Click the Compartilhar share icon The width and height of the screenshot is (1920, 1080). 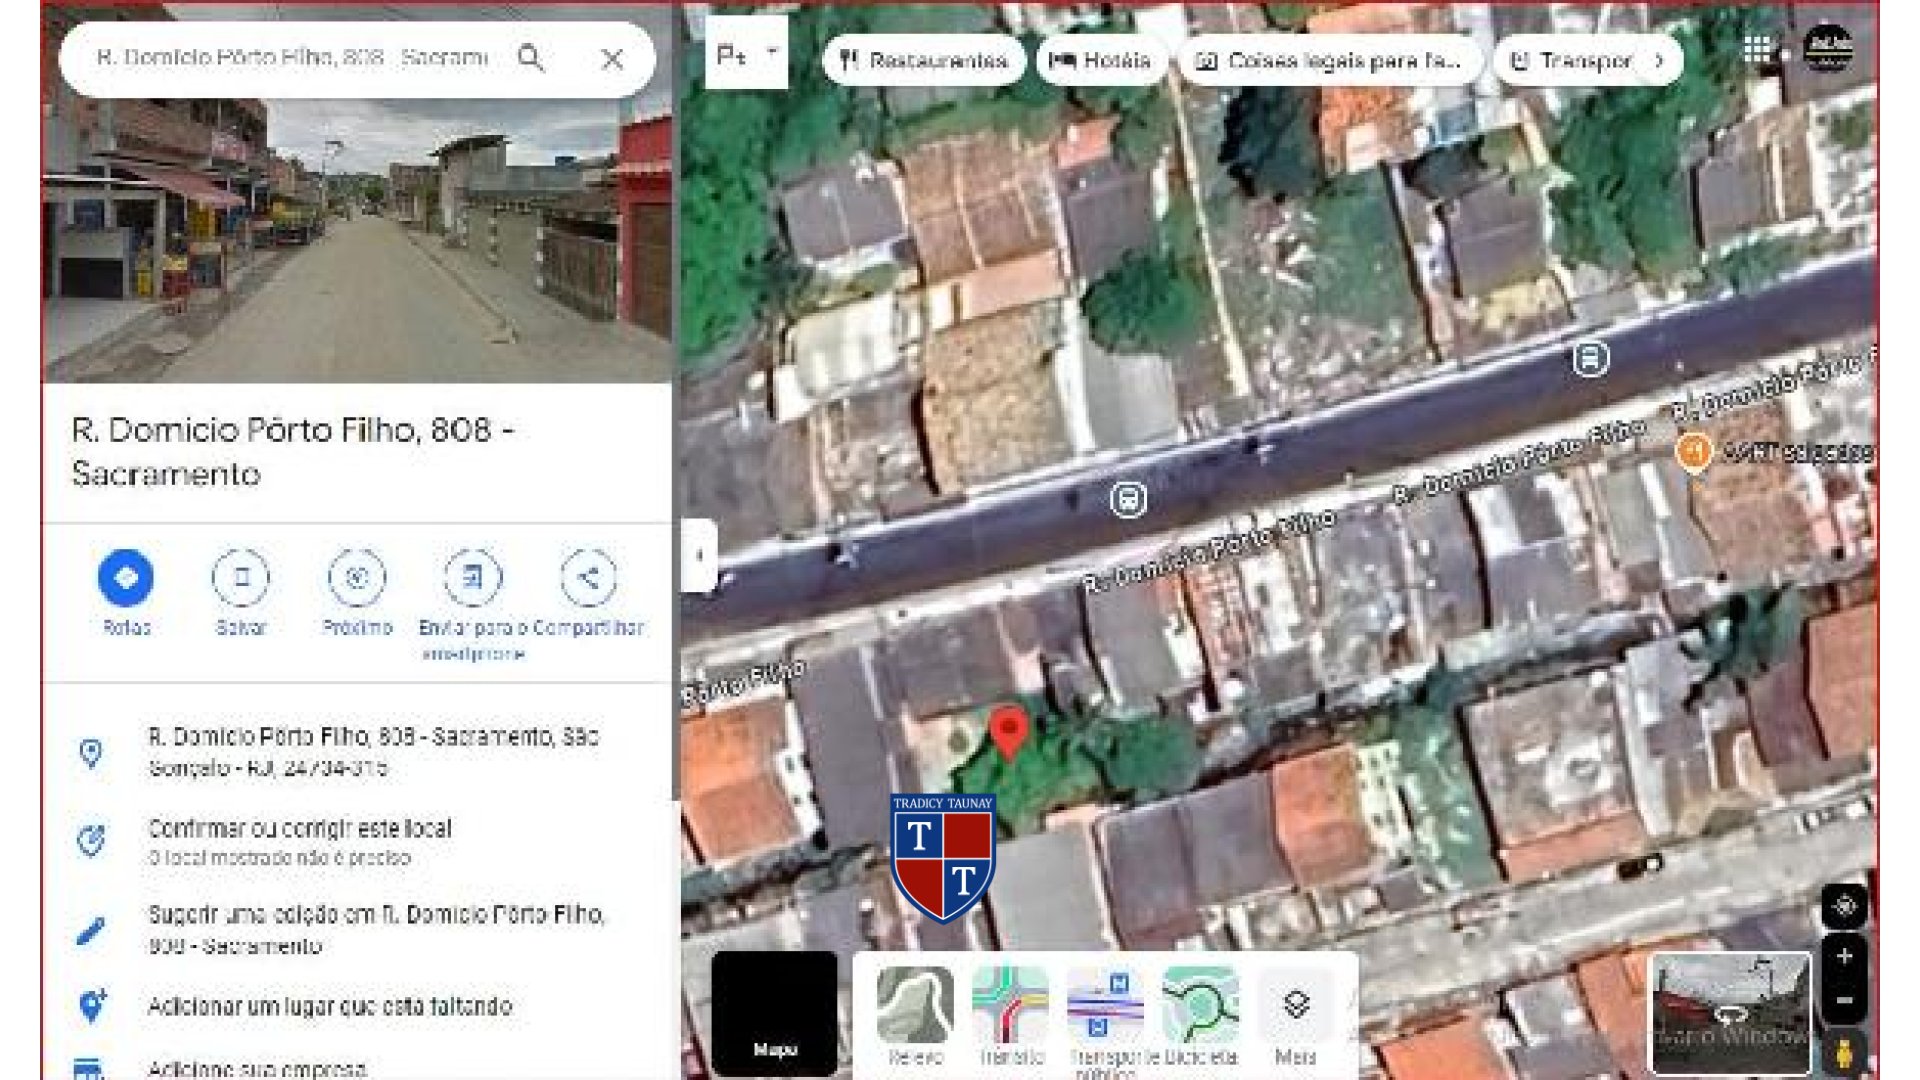588,577
